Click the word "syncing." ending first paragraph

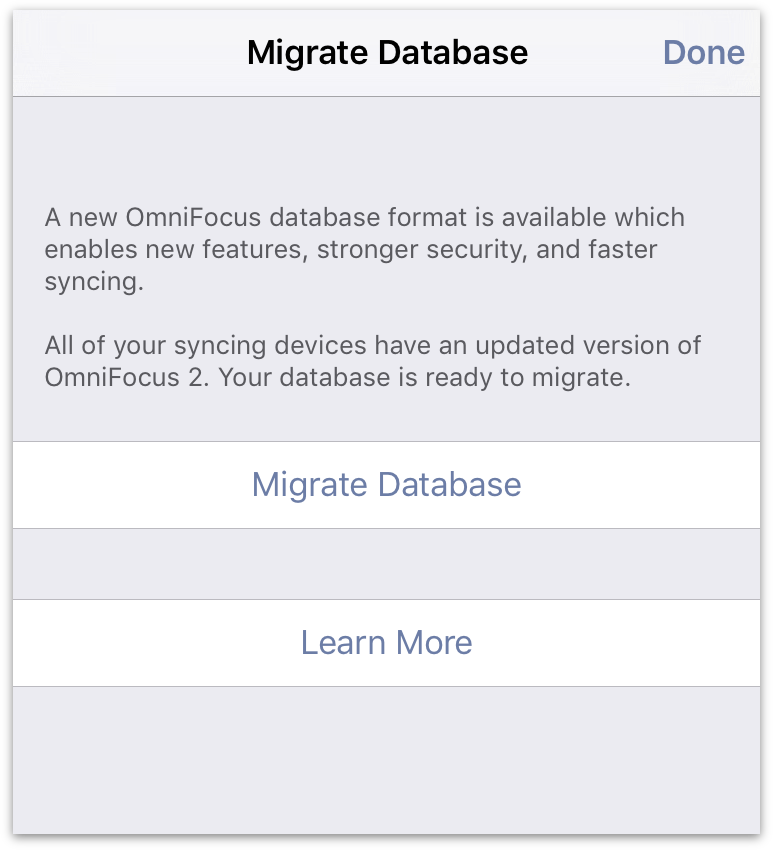(x=94, y=281)
